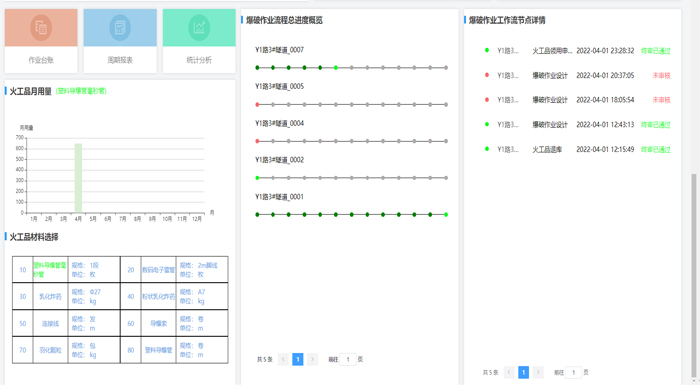Click the bright green current node of 隧道_0007
This screenshot has height=385, width=700.
(x=336, y=68)
